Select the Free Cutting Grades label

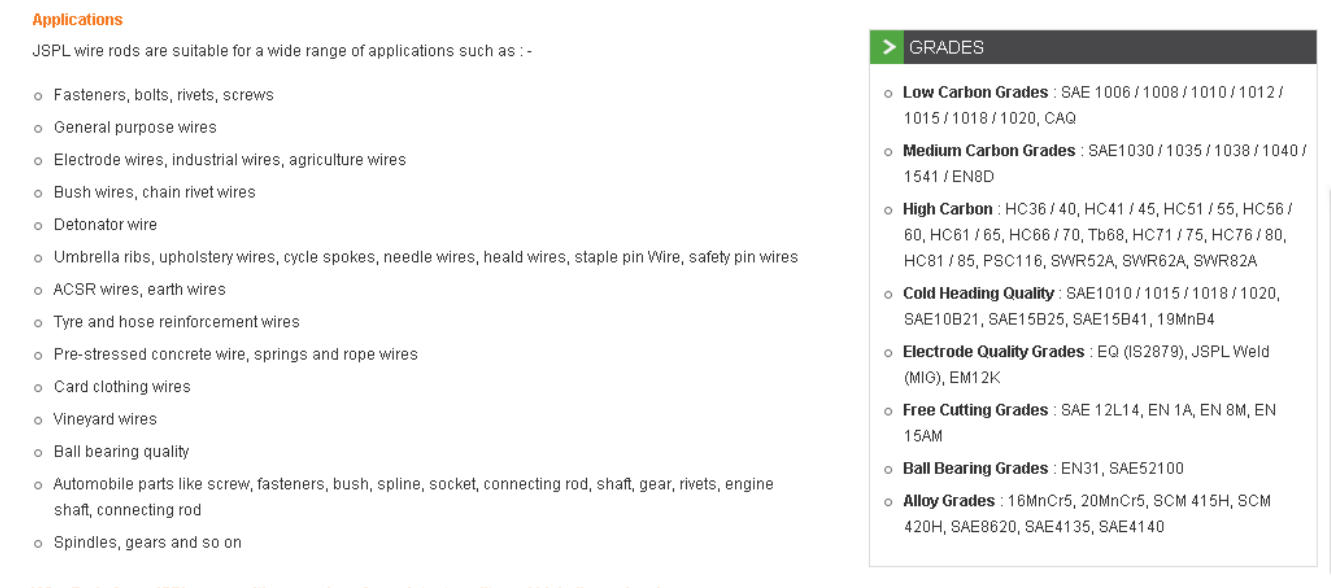click(x=975, y=410)
